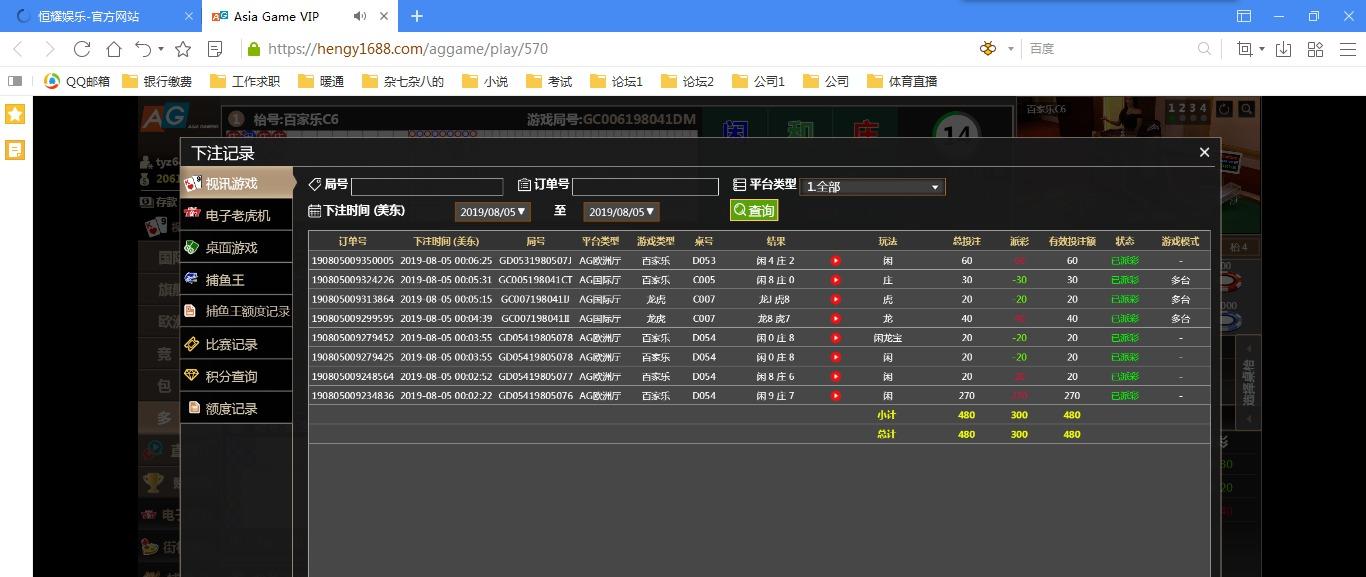This screenshot has height=577, width=1366.
Task: Go back in the browser
Action: click(x=18, y=49)
